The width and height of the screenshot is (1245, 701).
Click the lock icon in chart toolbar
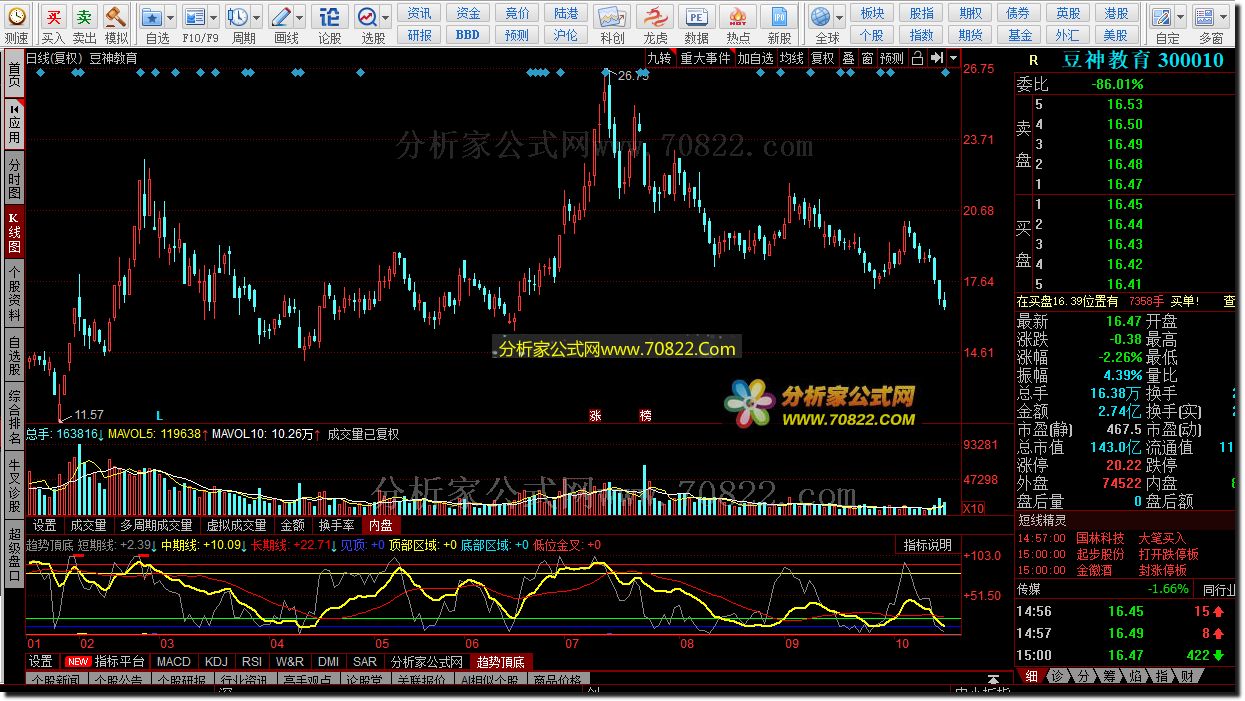coord(917,58)
